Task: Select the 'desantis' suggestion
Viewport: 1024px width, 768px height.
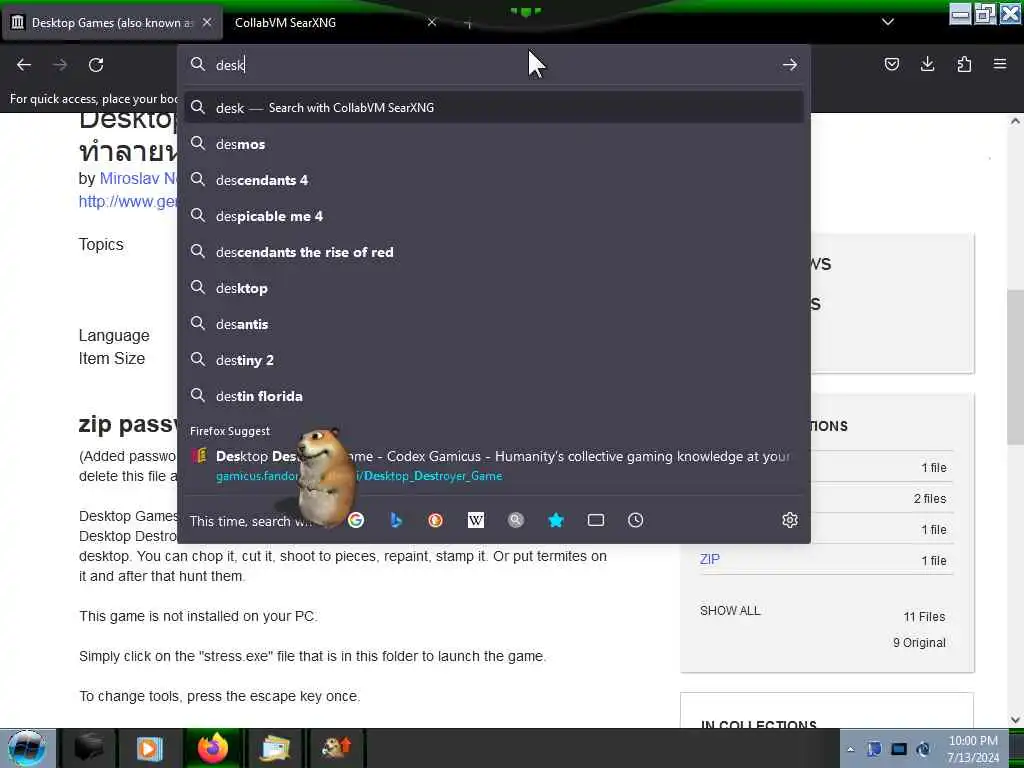Action: tap(494, 324)
